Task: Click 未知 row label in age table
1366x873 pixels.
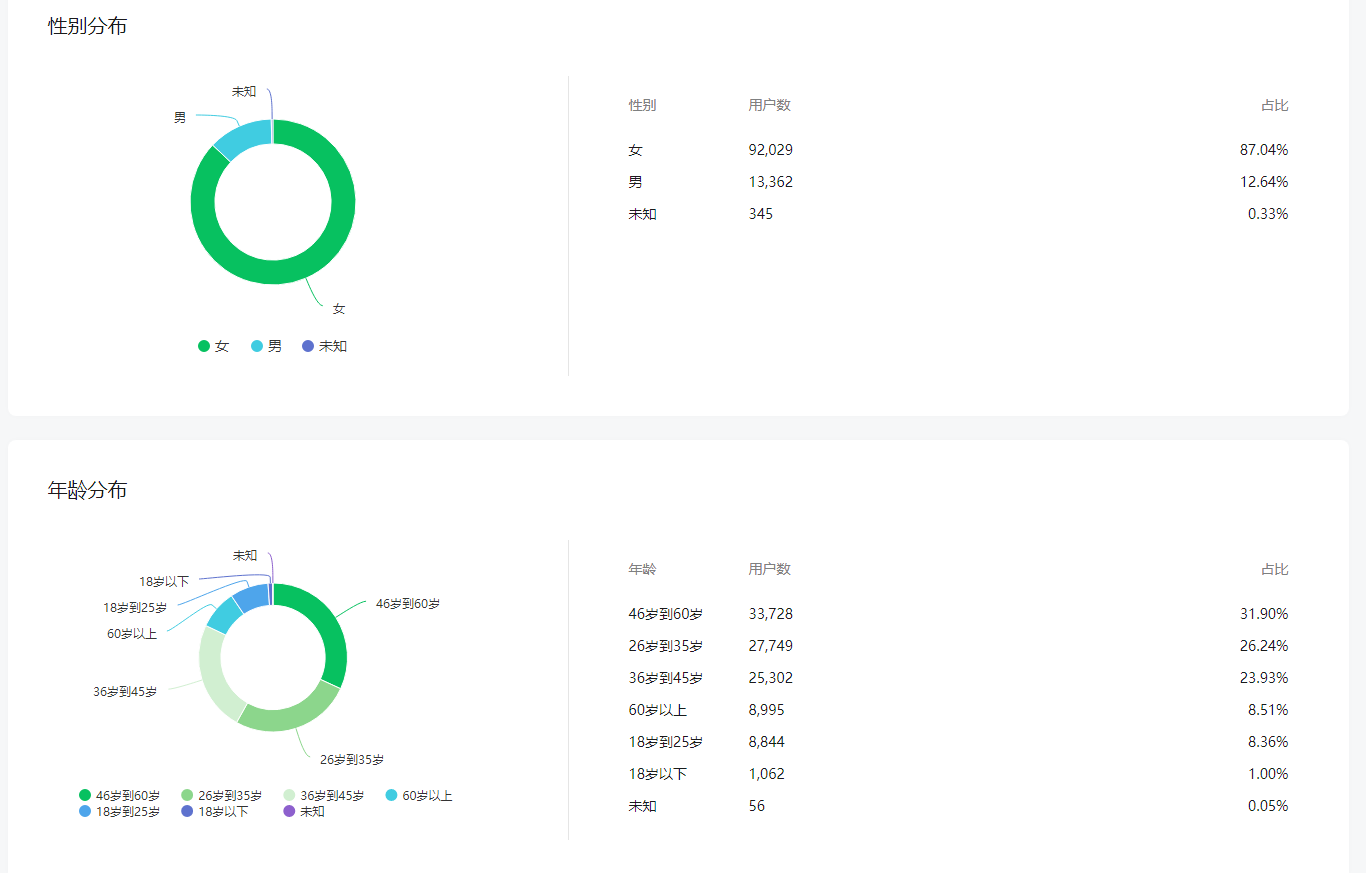Action: coord(642,806)
